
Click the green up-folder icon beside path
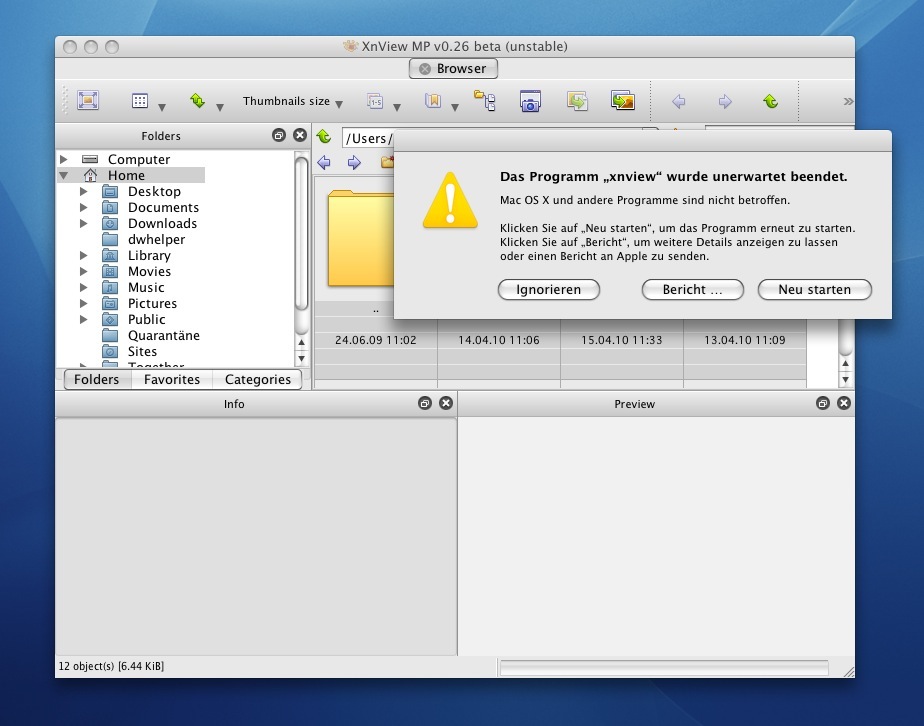pyautogui.click(x=324, y=137)
